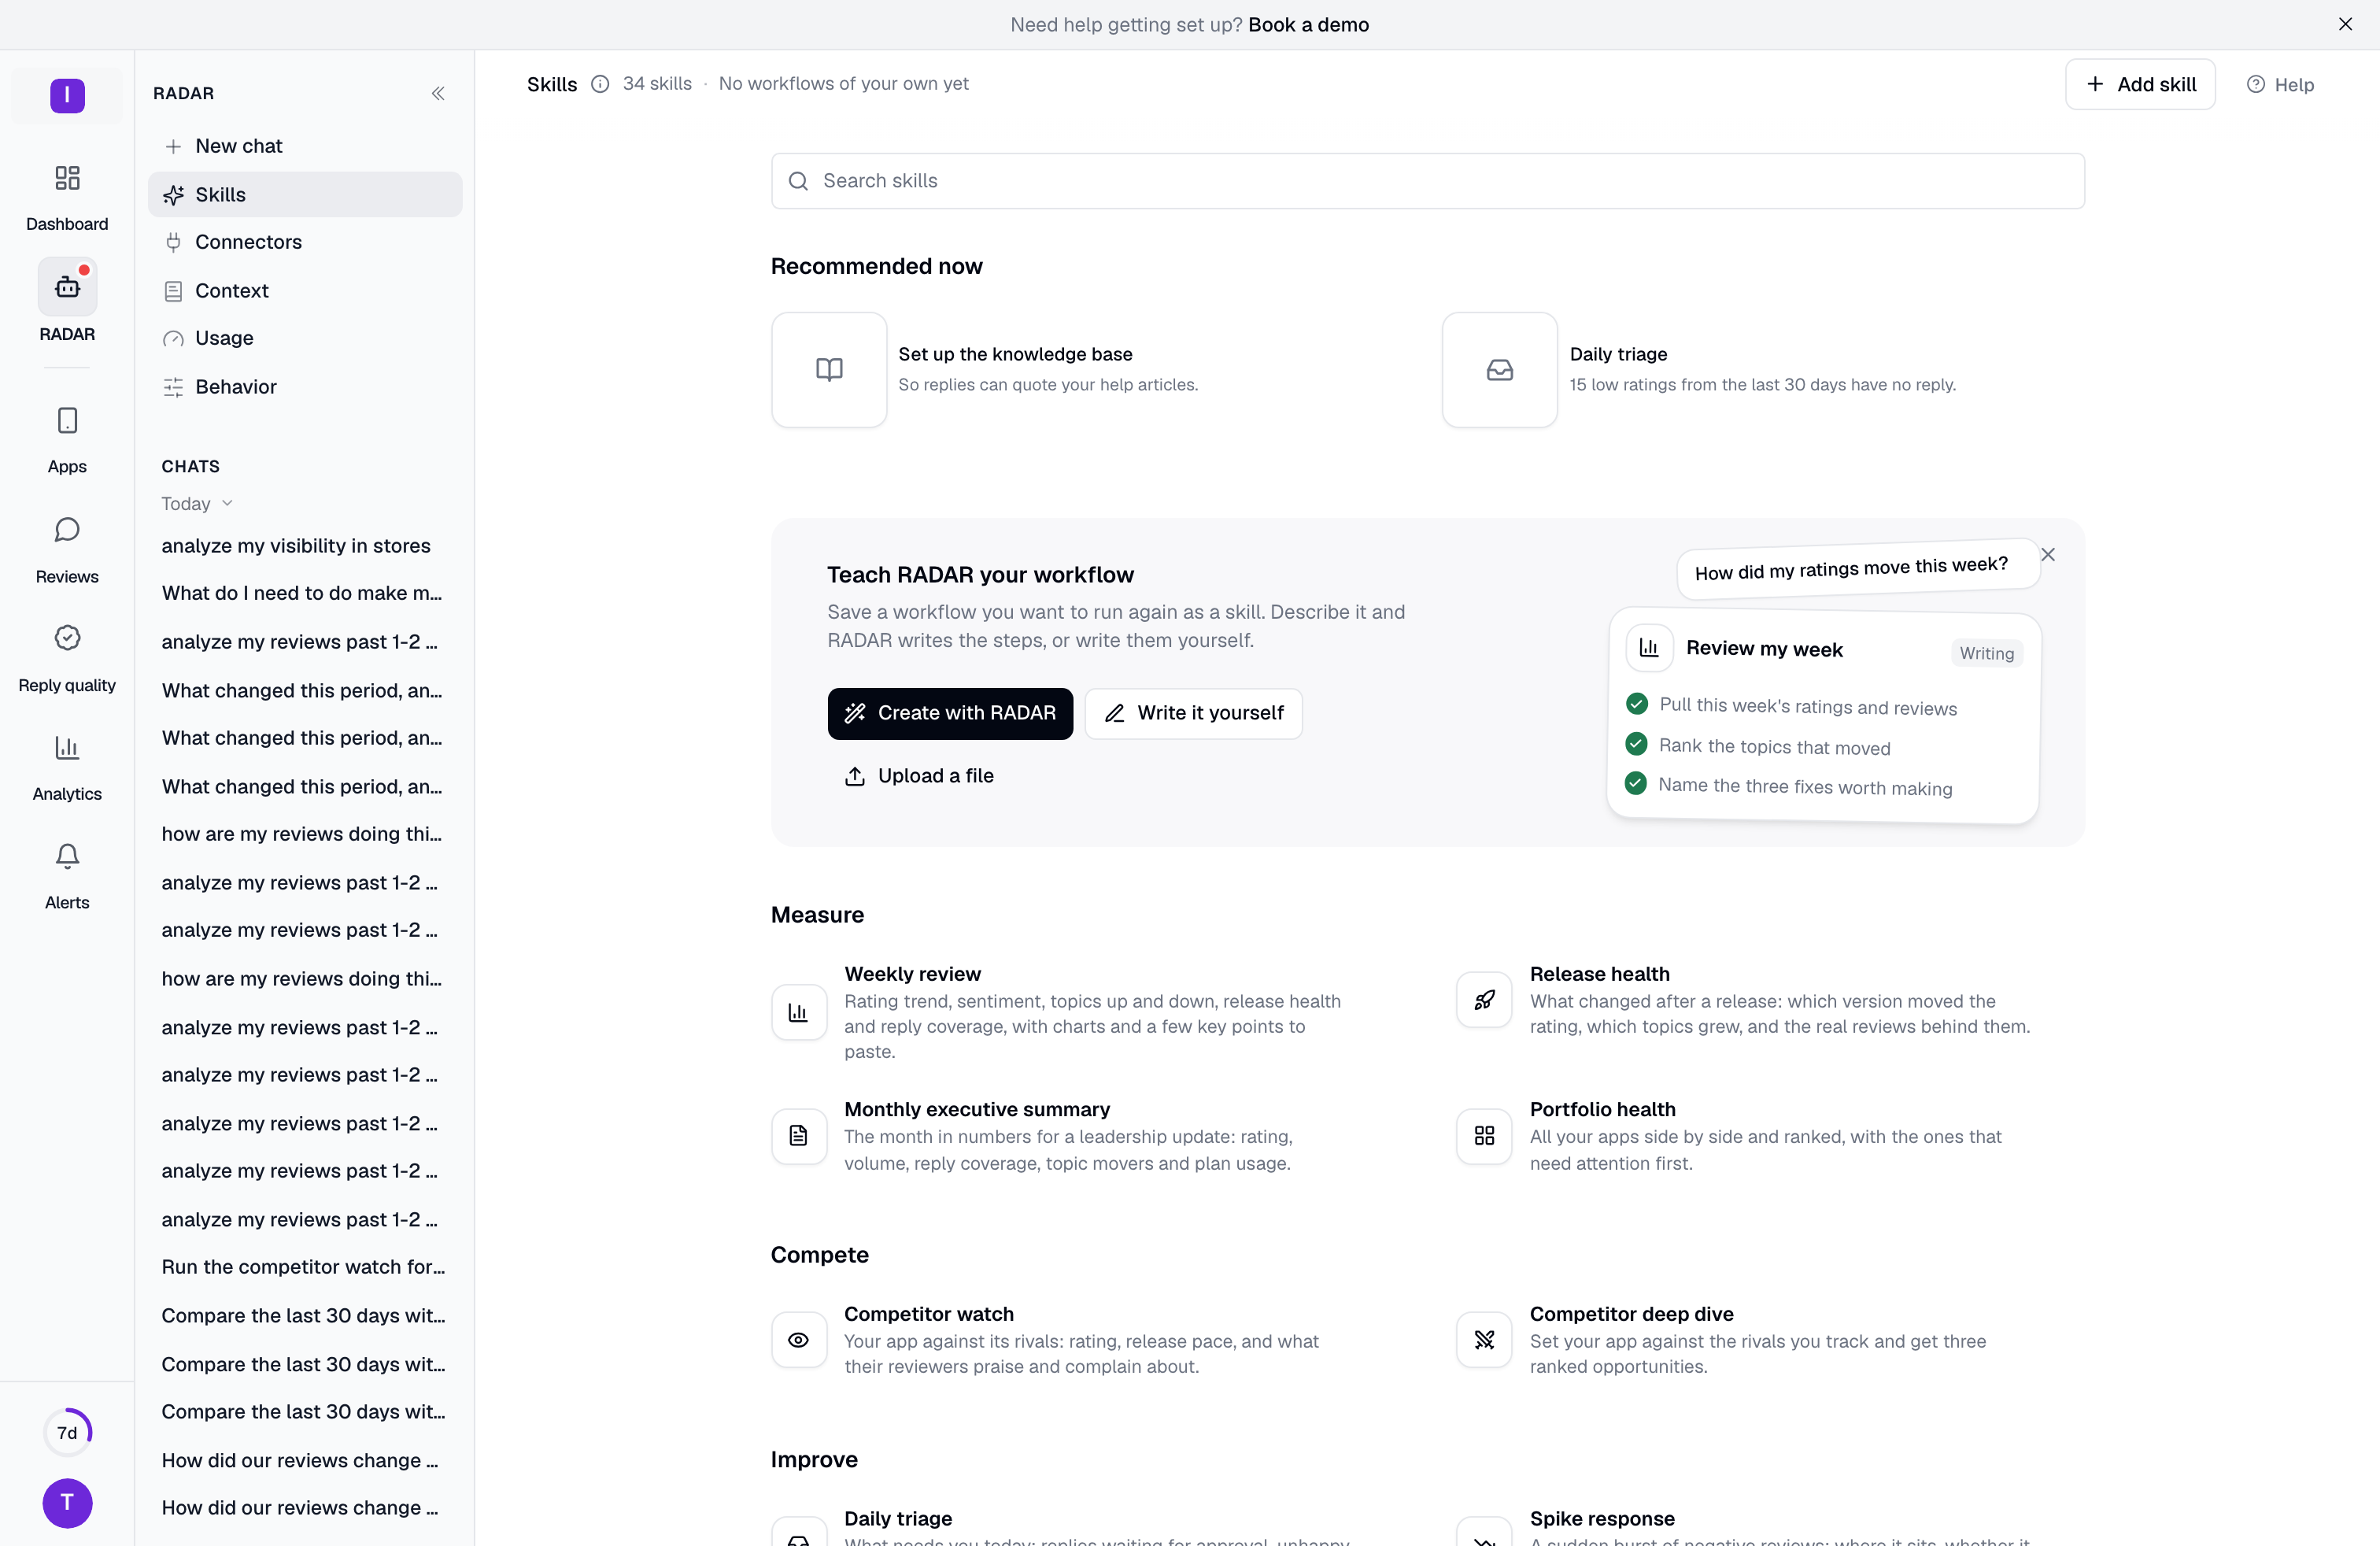
Task: Click the Monthly executive summary document icon
Action: click(798, 1135)
